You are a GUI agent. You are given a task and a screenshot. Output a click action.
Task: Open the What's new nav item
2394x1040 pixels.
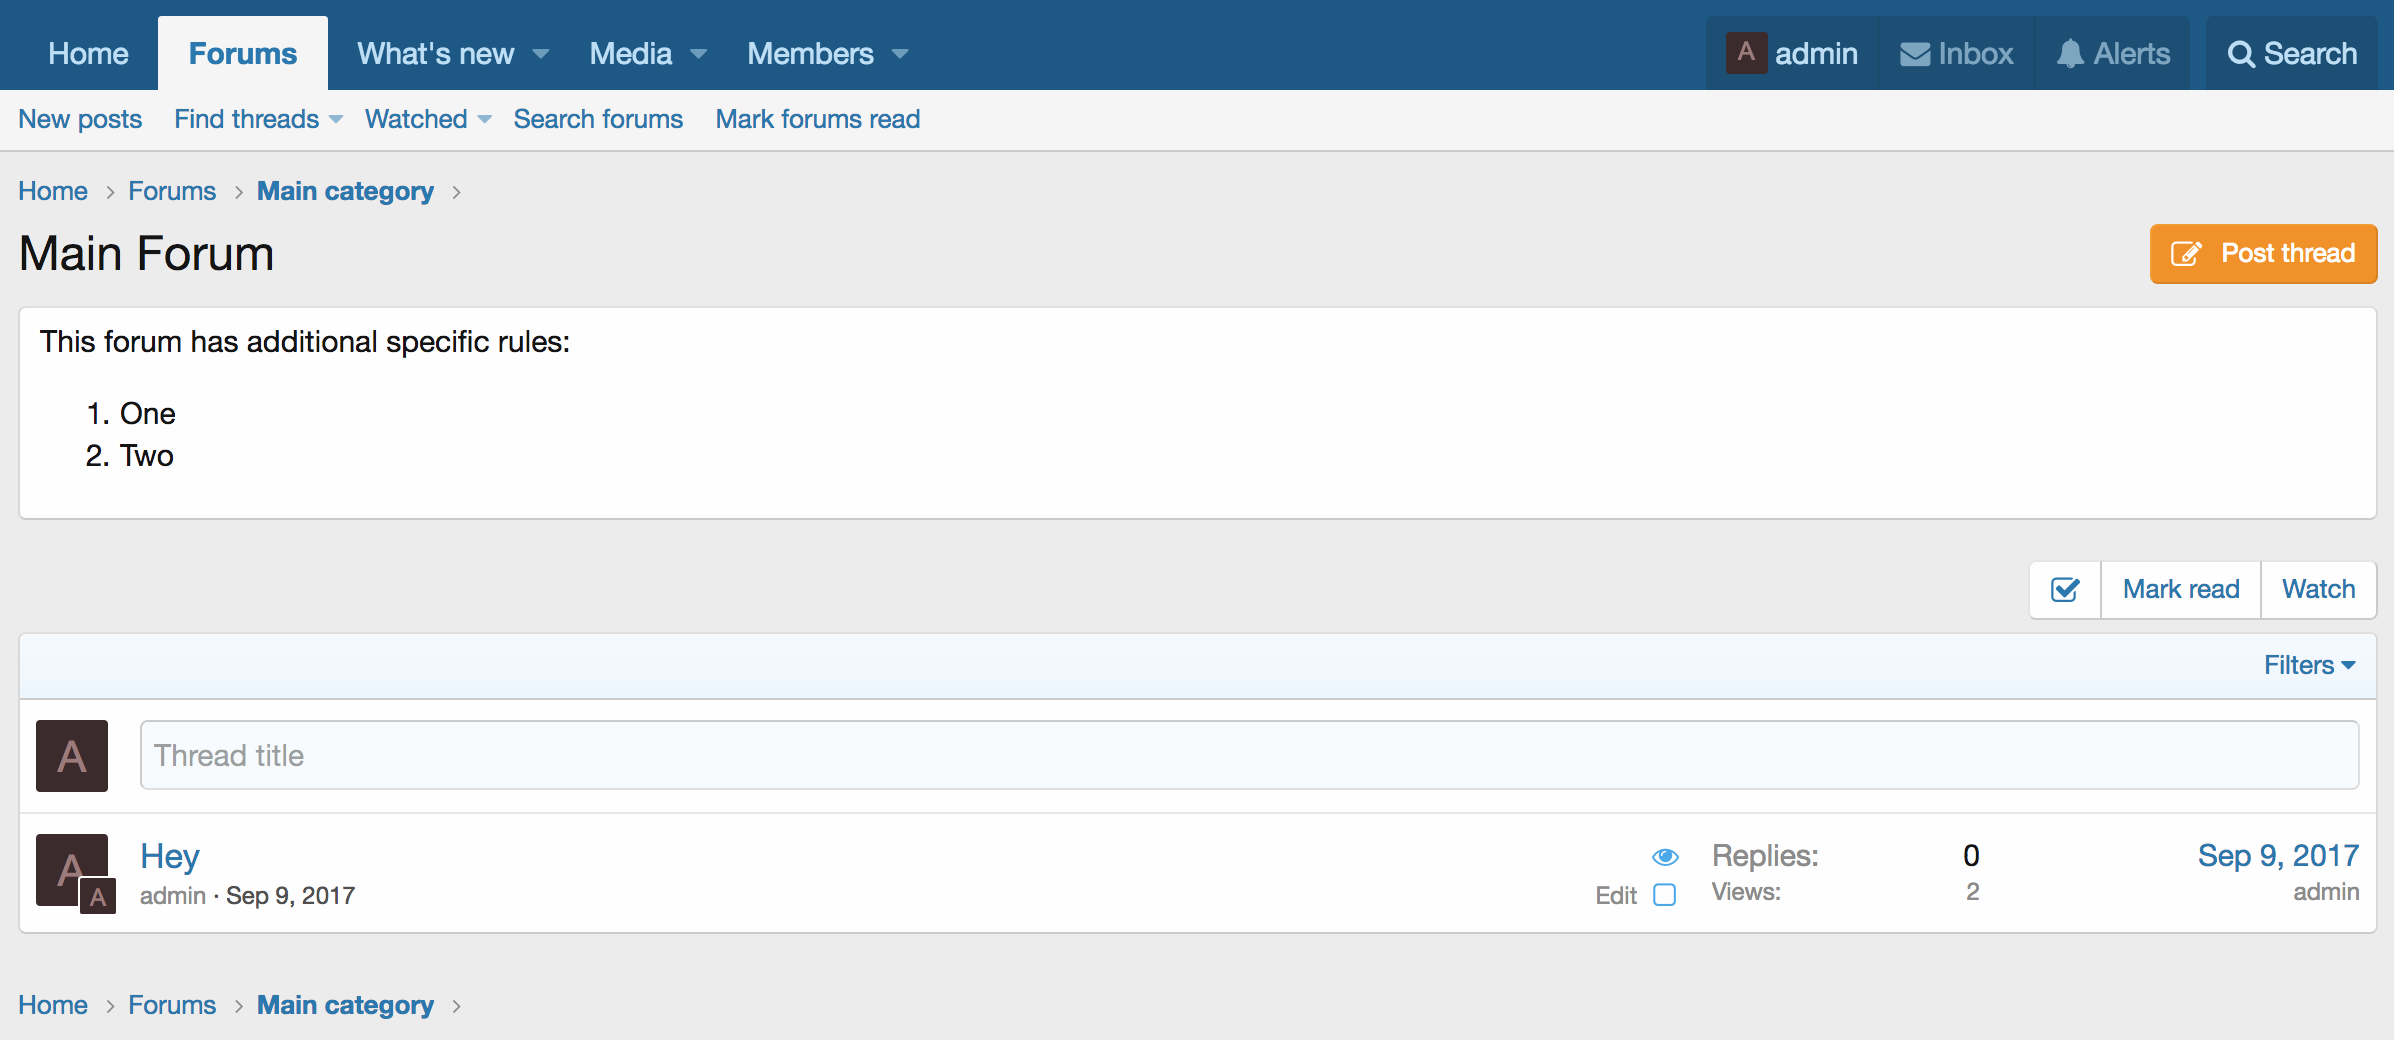[x=436, y=54]
